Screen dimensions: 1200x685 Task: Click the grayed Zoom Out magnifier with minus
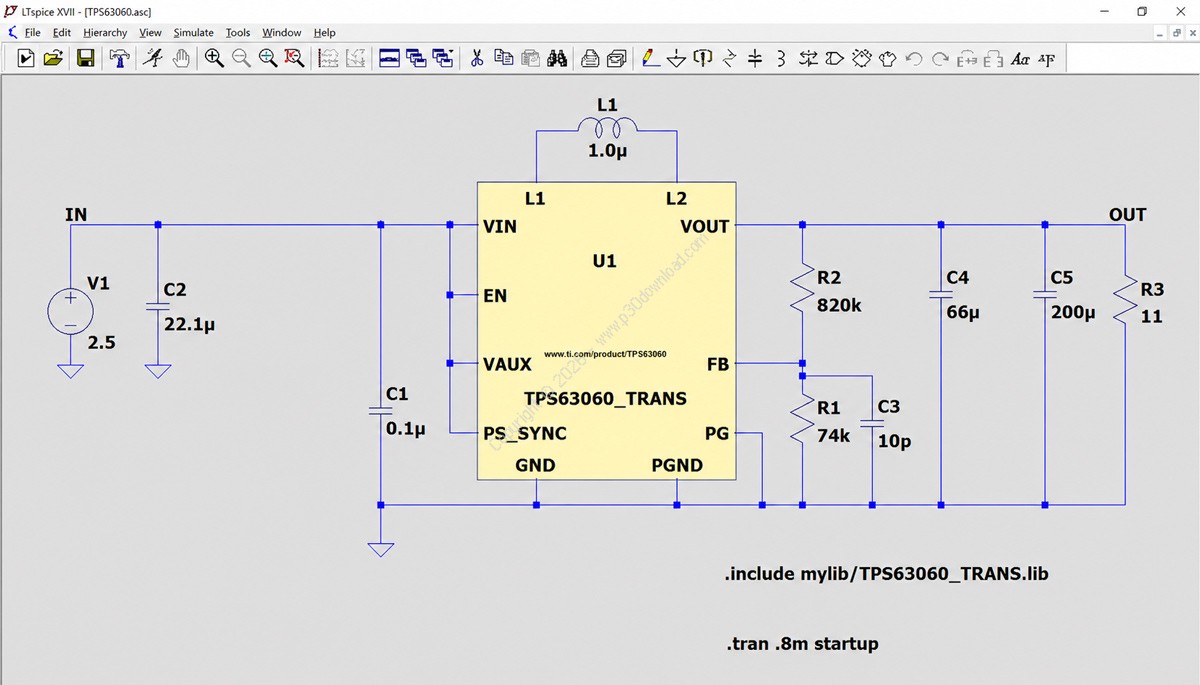(x=241, y=59)
